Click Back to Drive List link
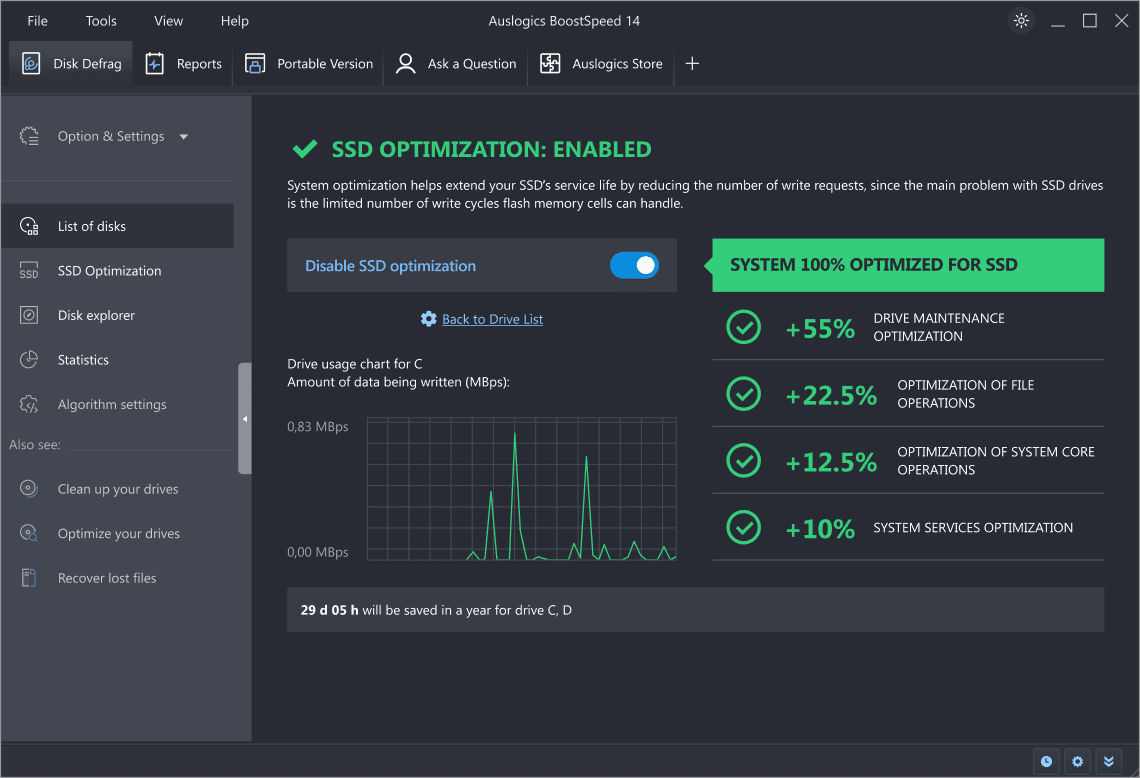Image resolution: width=1140 pixels, height=778 pixels. [491, 318]
